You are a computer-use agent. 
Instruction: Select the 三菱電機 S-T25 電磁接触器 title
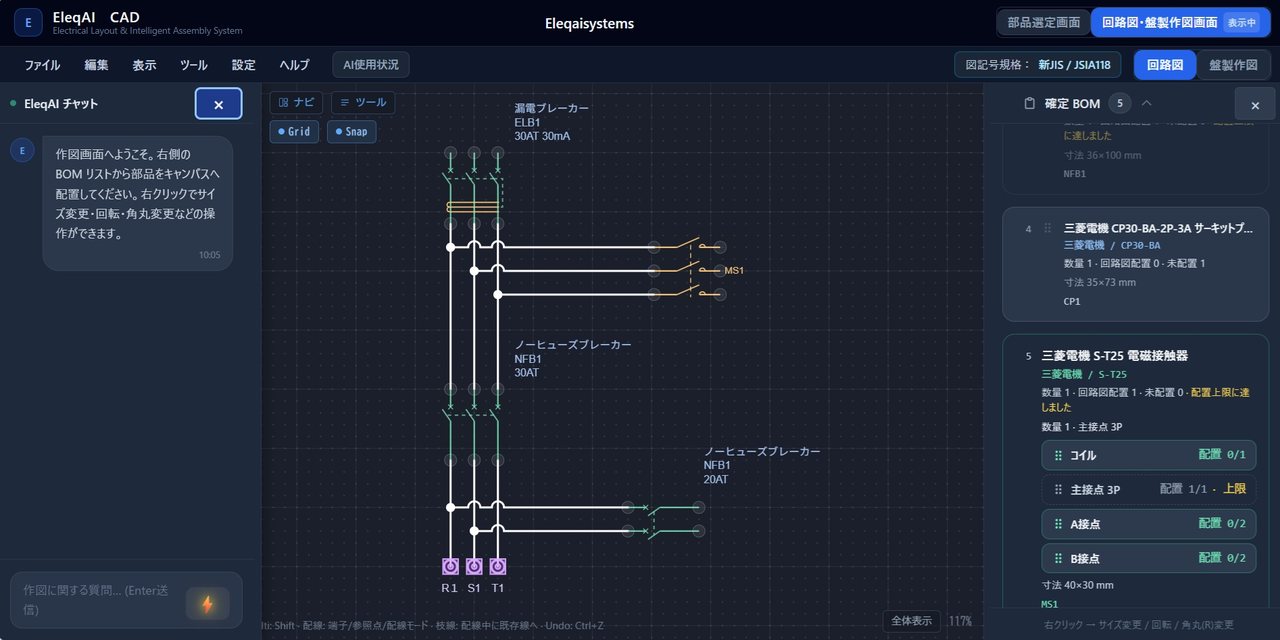click(x=1115, y=356)
